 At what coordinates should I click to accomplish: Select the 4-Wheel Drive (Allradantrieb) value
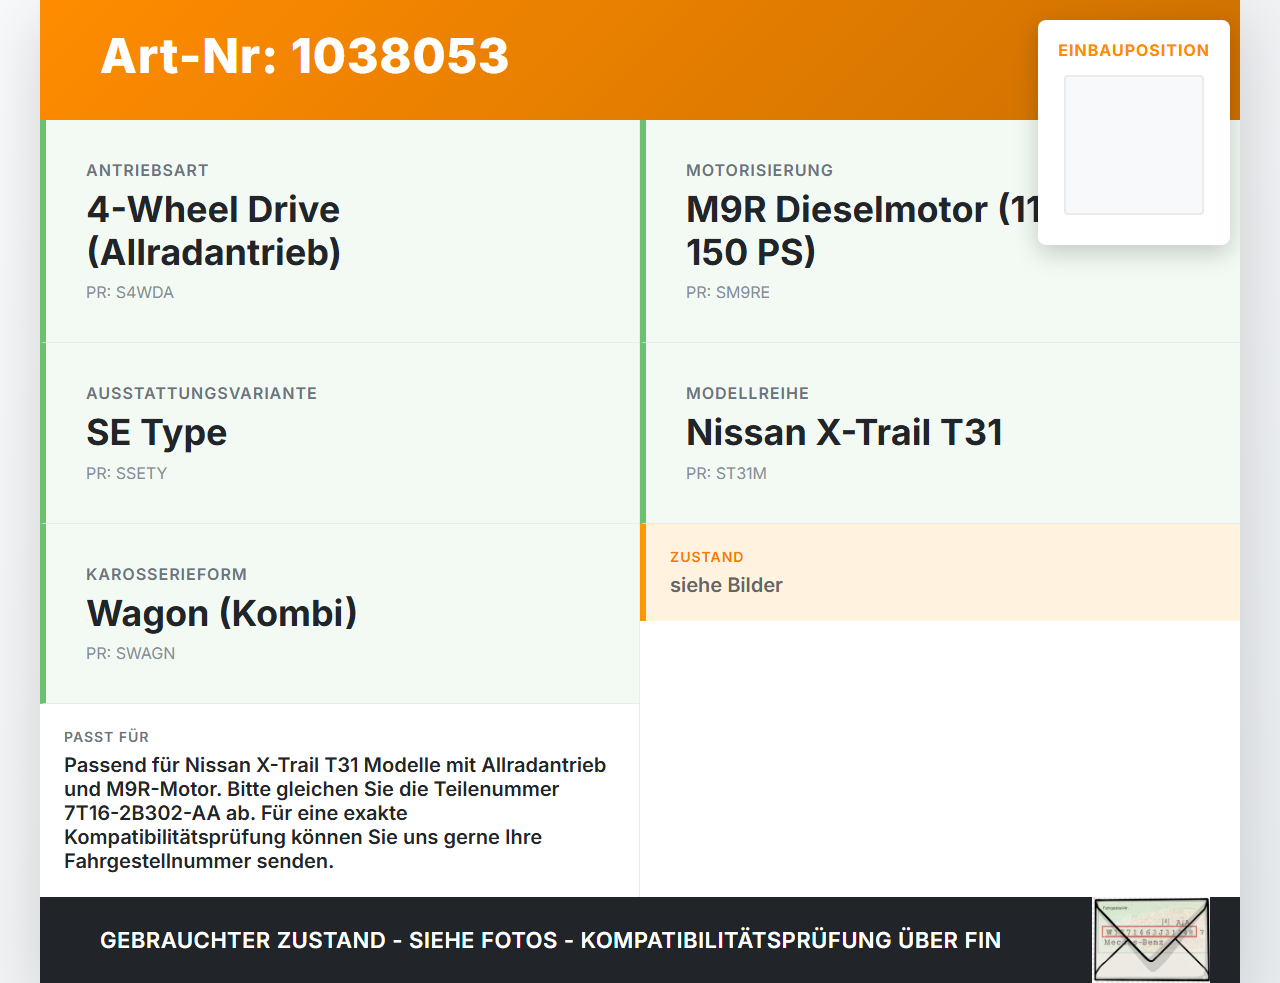pos(214,231)
